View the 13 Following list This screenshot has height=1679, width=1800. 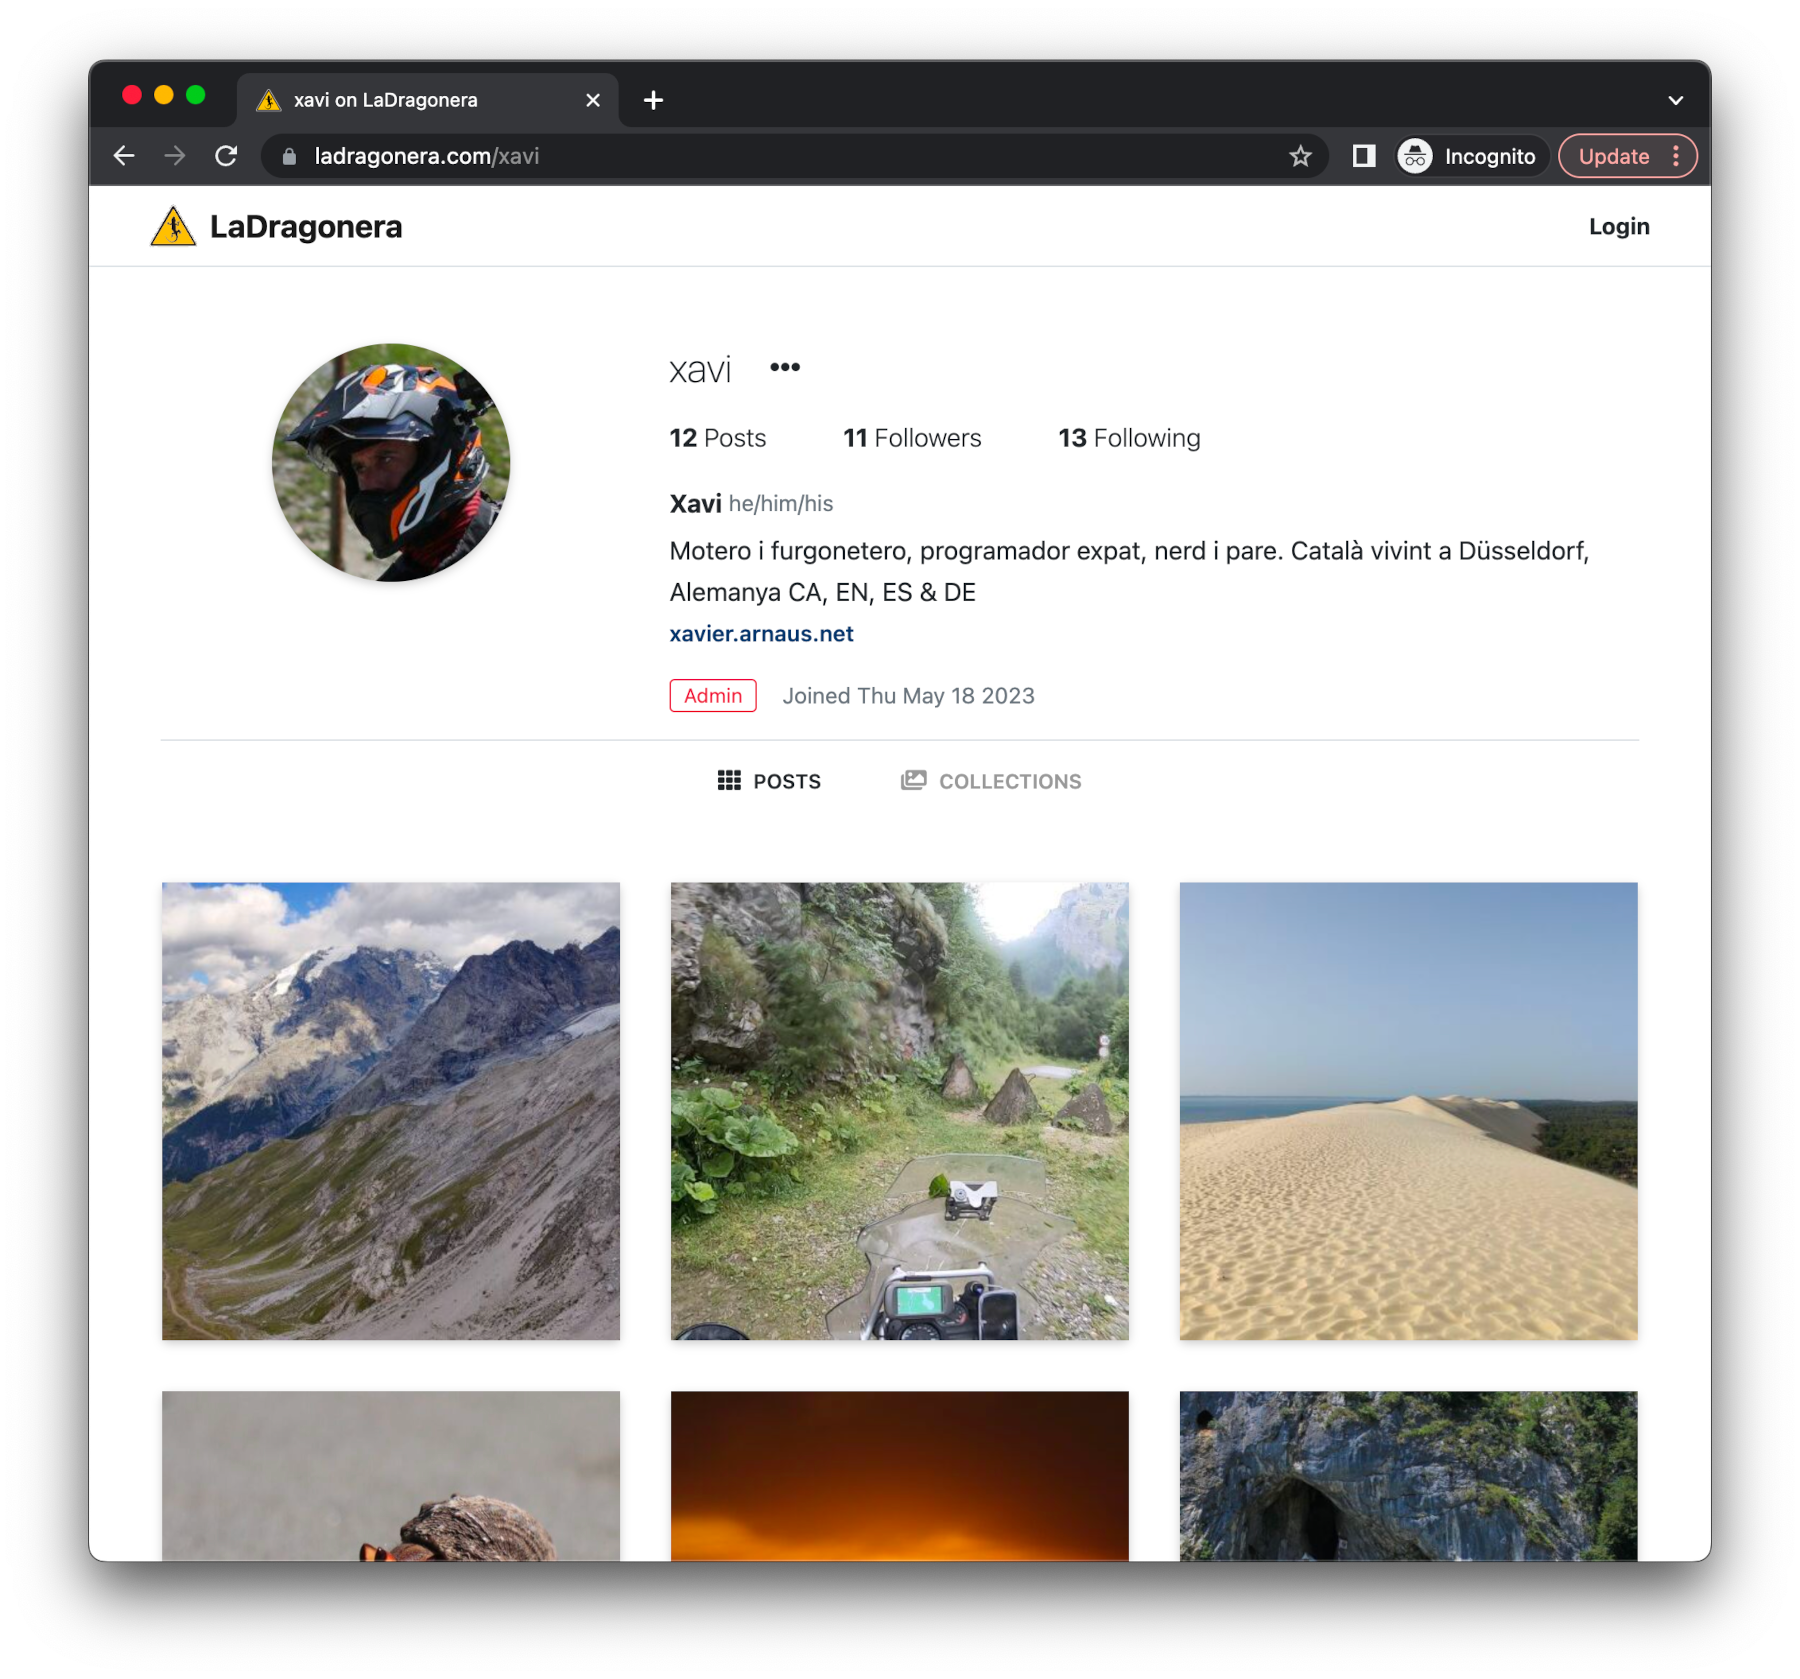point(1129,438)
